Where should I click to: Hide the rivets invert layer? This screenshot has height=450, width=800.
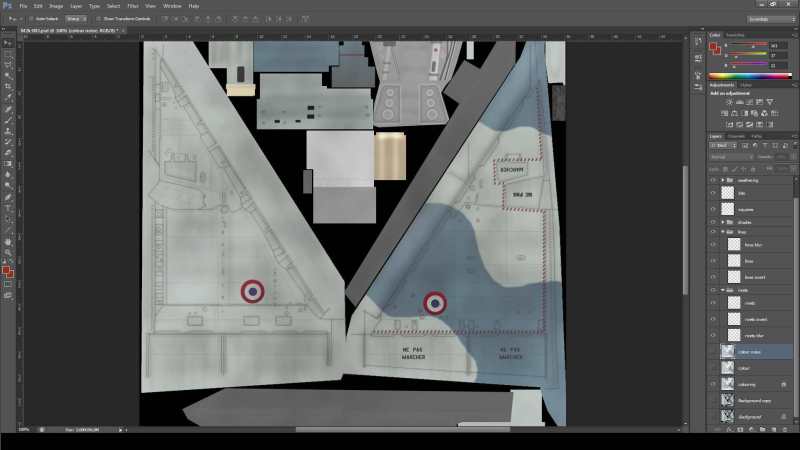click(x=713, y=319)
